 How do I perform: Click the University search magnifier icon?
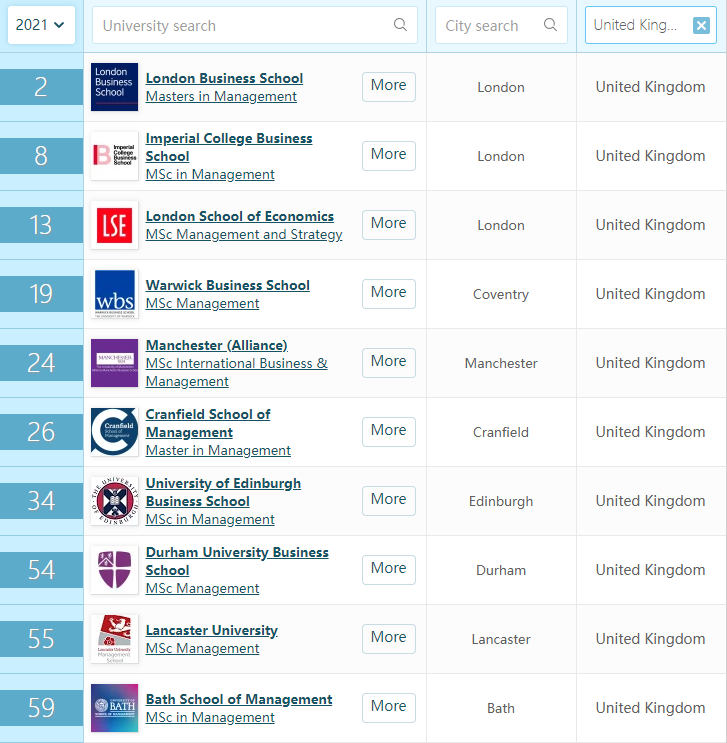pos(400,25)
